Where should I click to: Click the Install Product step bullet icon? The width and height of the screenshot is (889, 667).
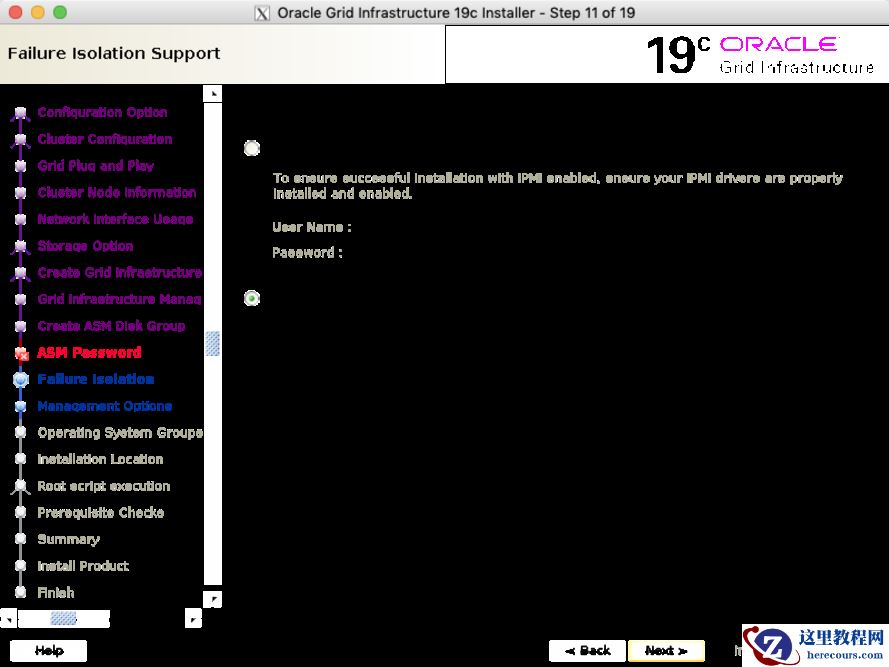(20, 566)
